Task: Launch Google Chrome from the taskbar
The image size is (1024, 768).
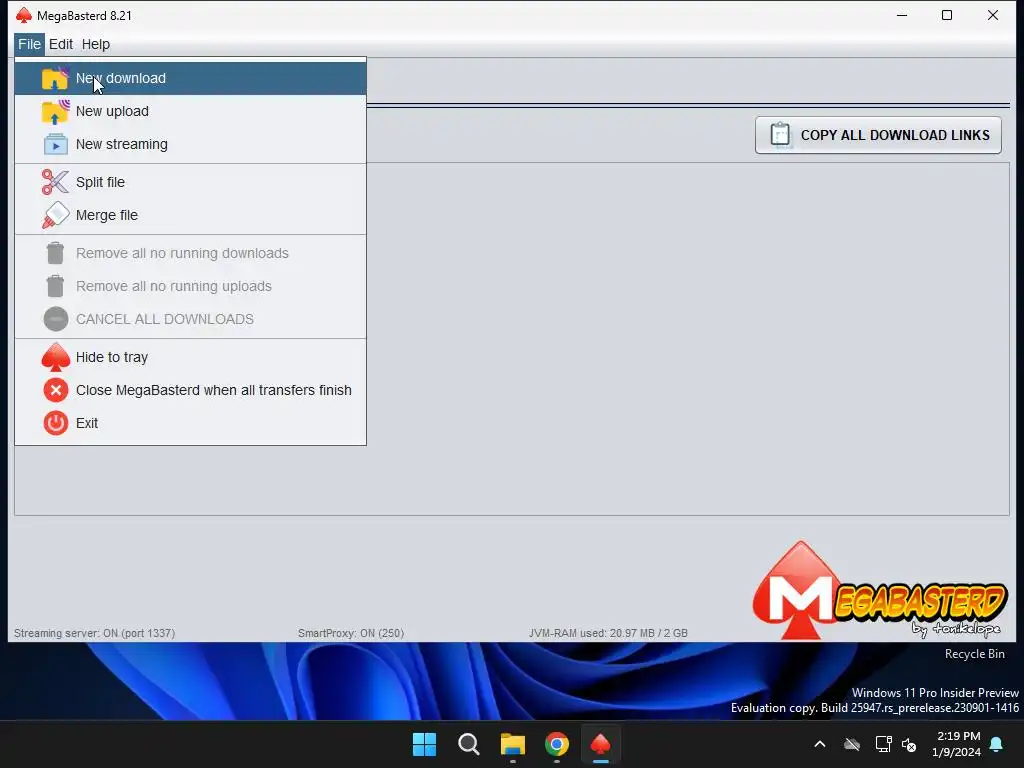Action: (556, 744)
